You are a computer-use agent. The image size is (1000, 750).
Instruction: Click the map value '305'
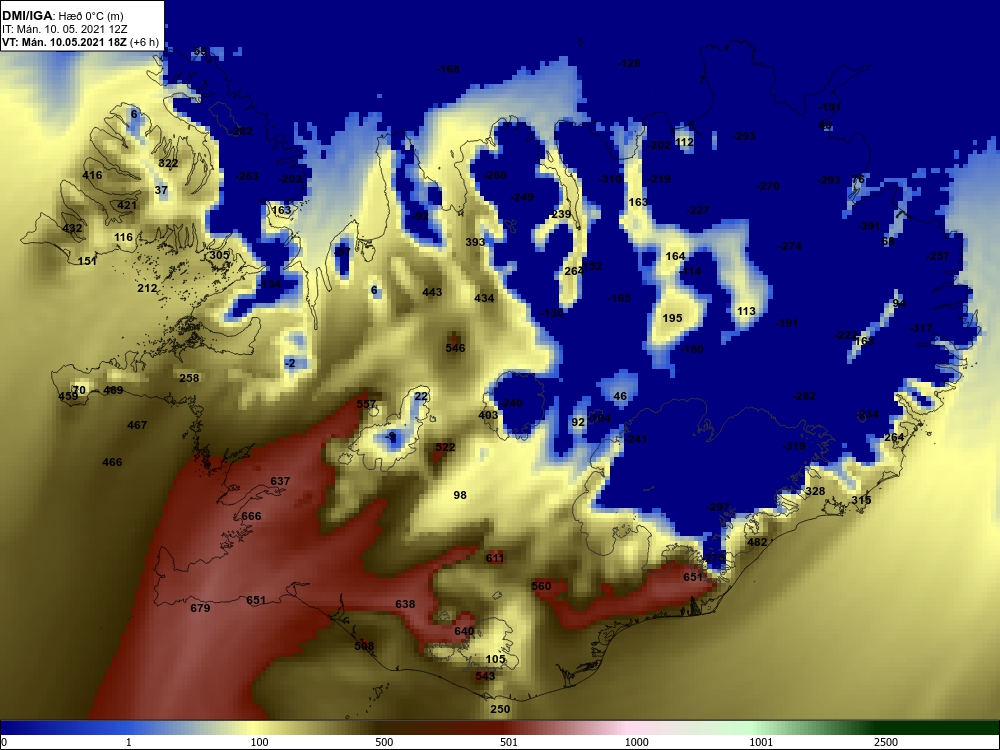tap(219, 255)
